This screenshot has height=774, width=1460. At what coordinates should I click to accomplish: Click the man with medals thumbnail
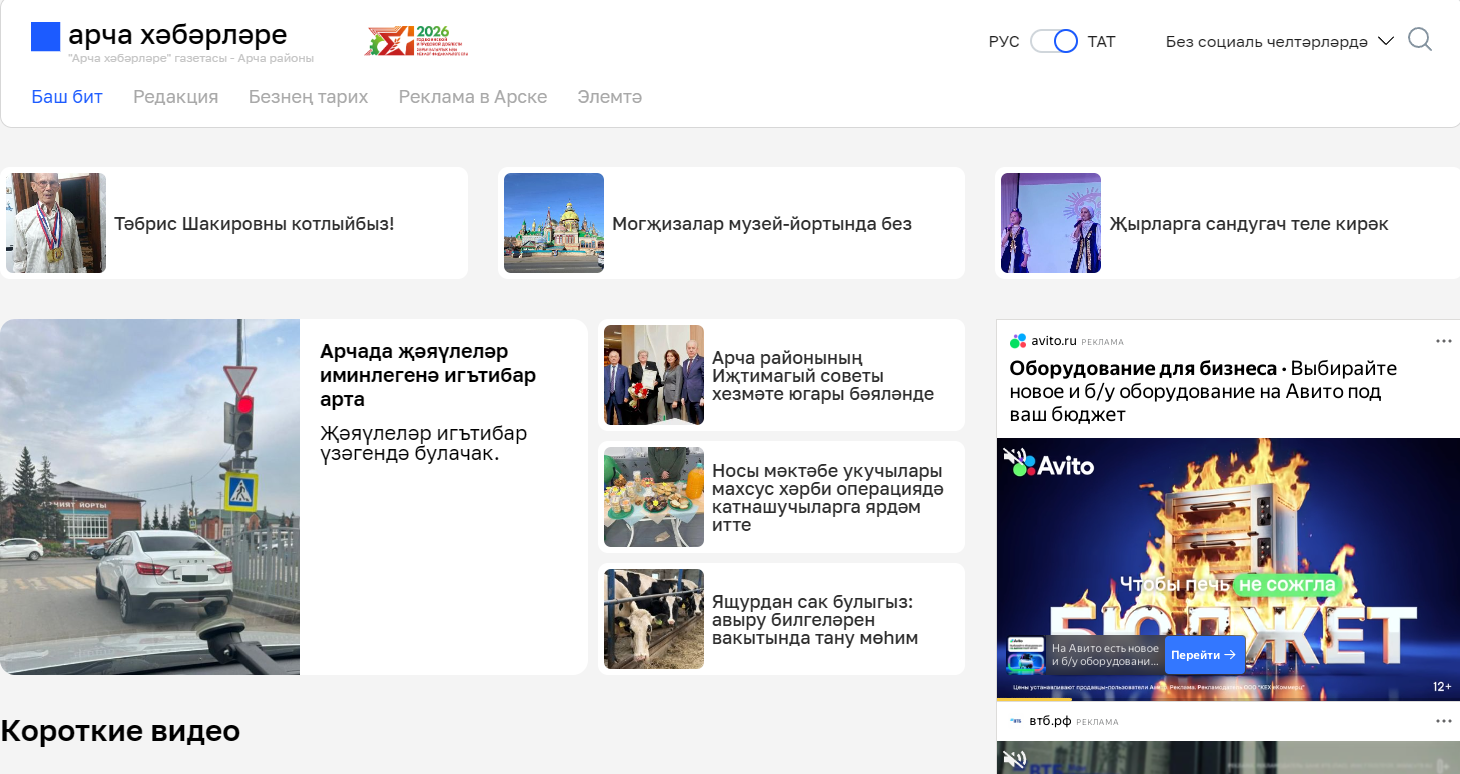point(56,223)
